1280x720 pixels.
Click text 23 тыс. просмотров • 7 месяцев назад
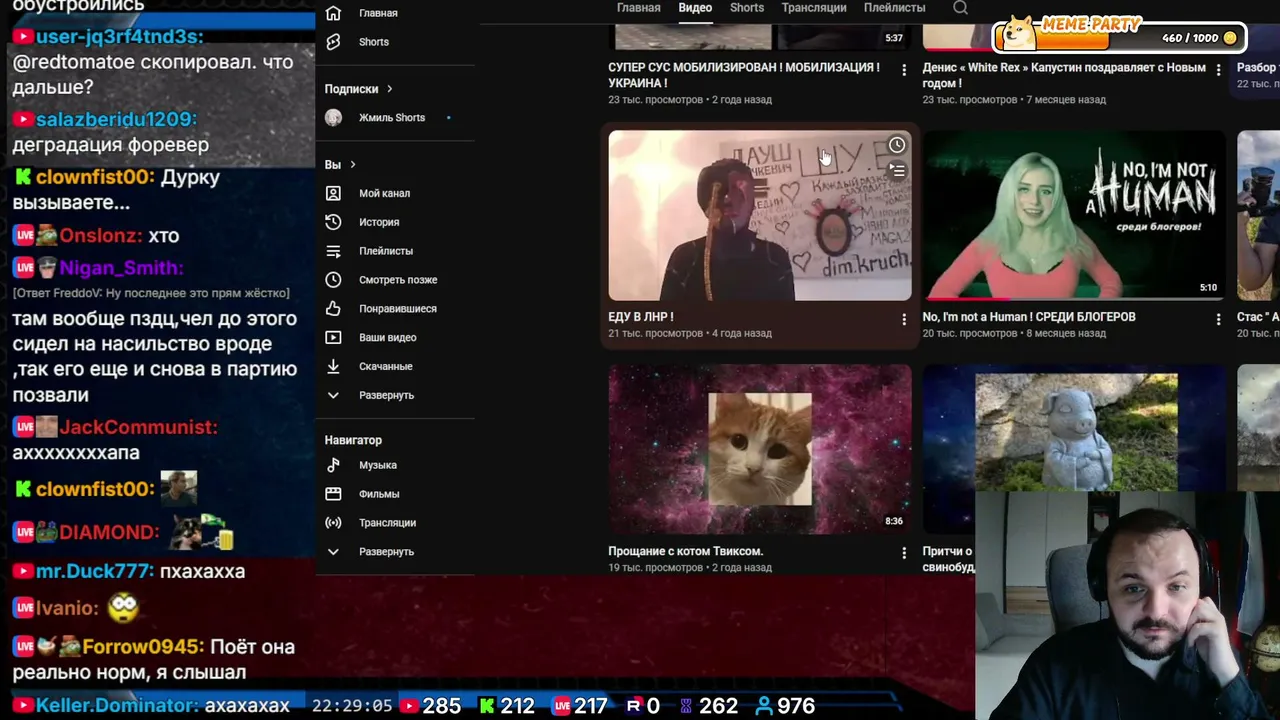tap(1014, 100)
